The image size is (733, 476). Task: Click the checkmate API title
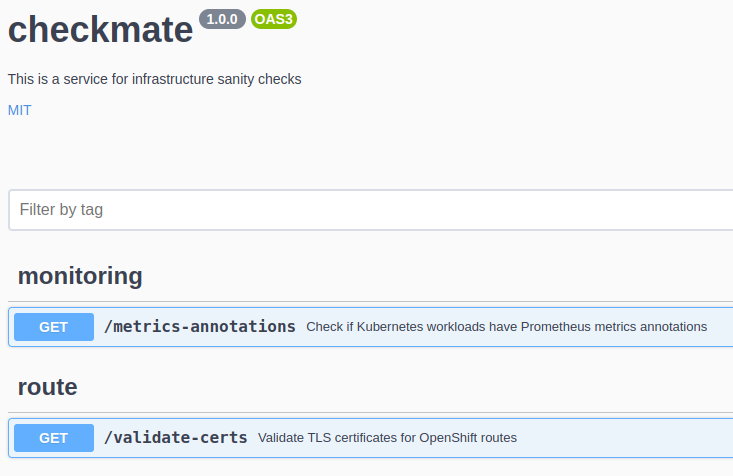(100, 30)
